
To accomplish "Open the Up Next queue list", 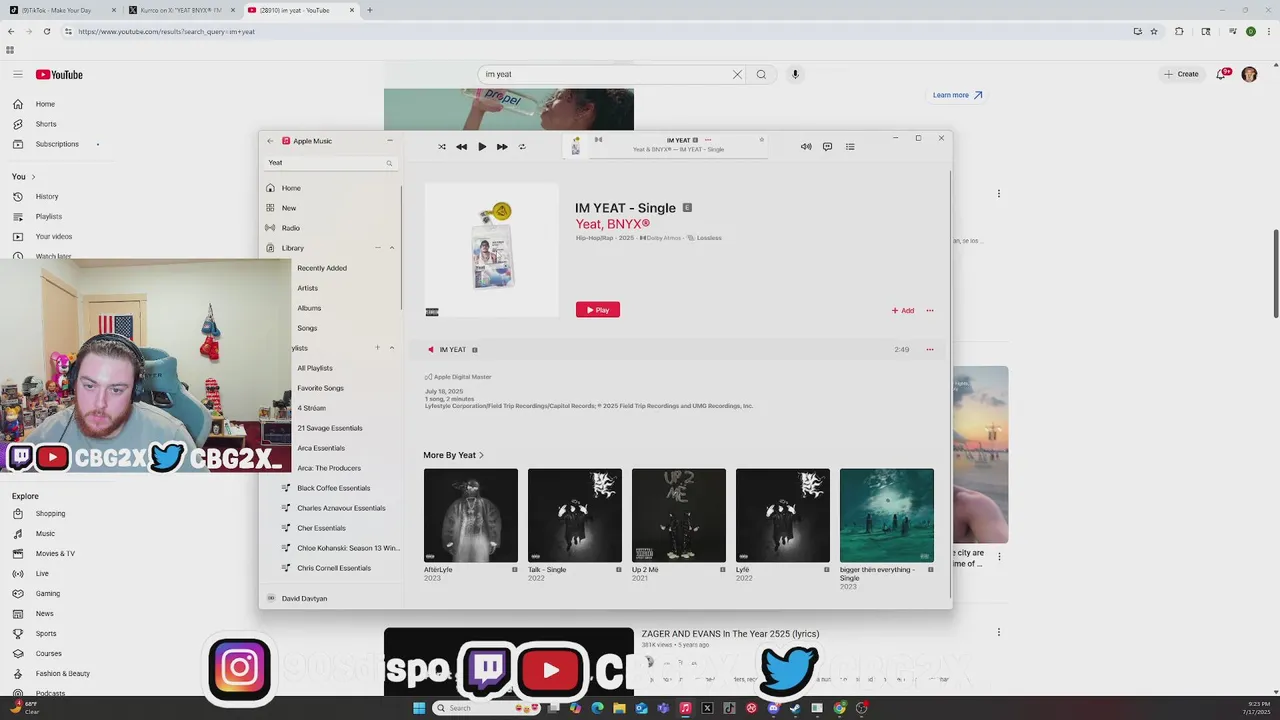I will coord(850,147).
